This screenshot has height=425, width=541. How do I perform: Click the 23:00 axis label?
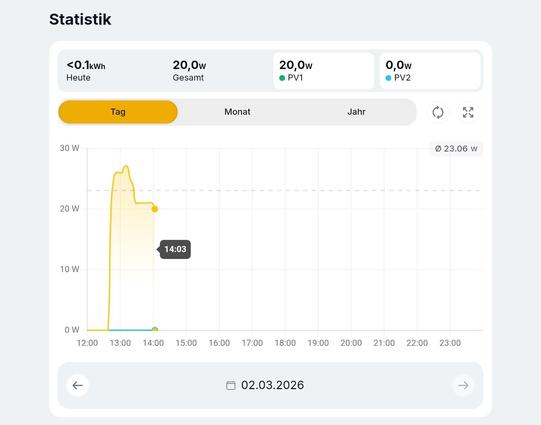pos(450,343)
